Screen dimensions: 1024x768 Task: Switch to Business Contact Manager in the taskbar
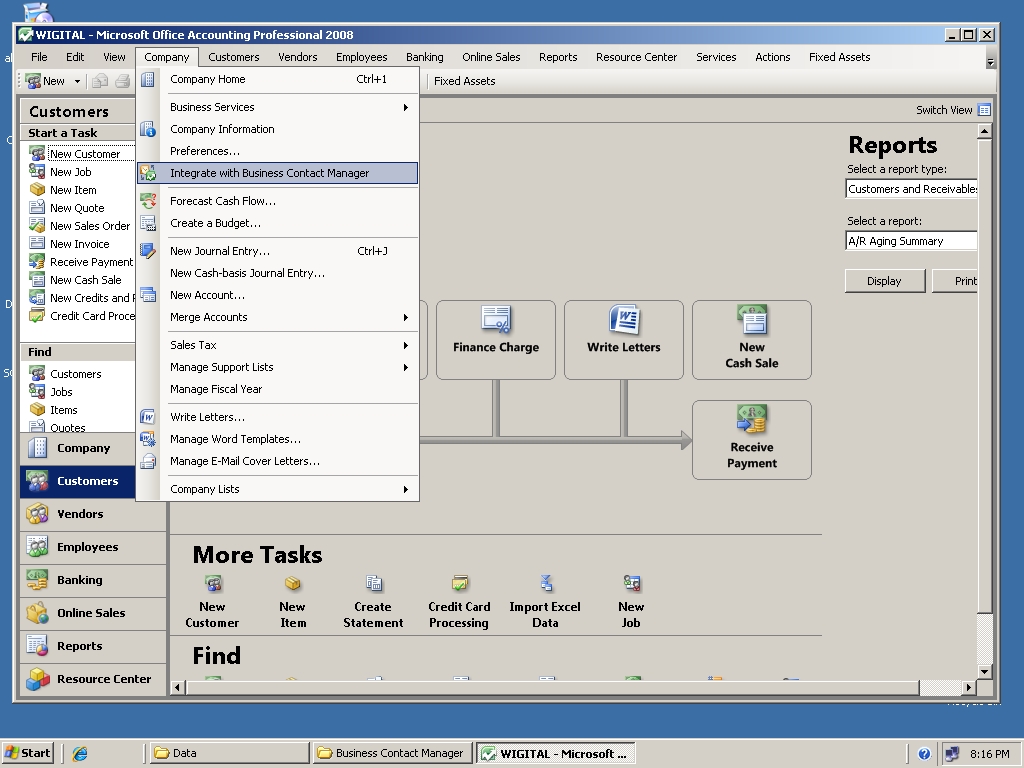[x=392, y=753]
